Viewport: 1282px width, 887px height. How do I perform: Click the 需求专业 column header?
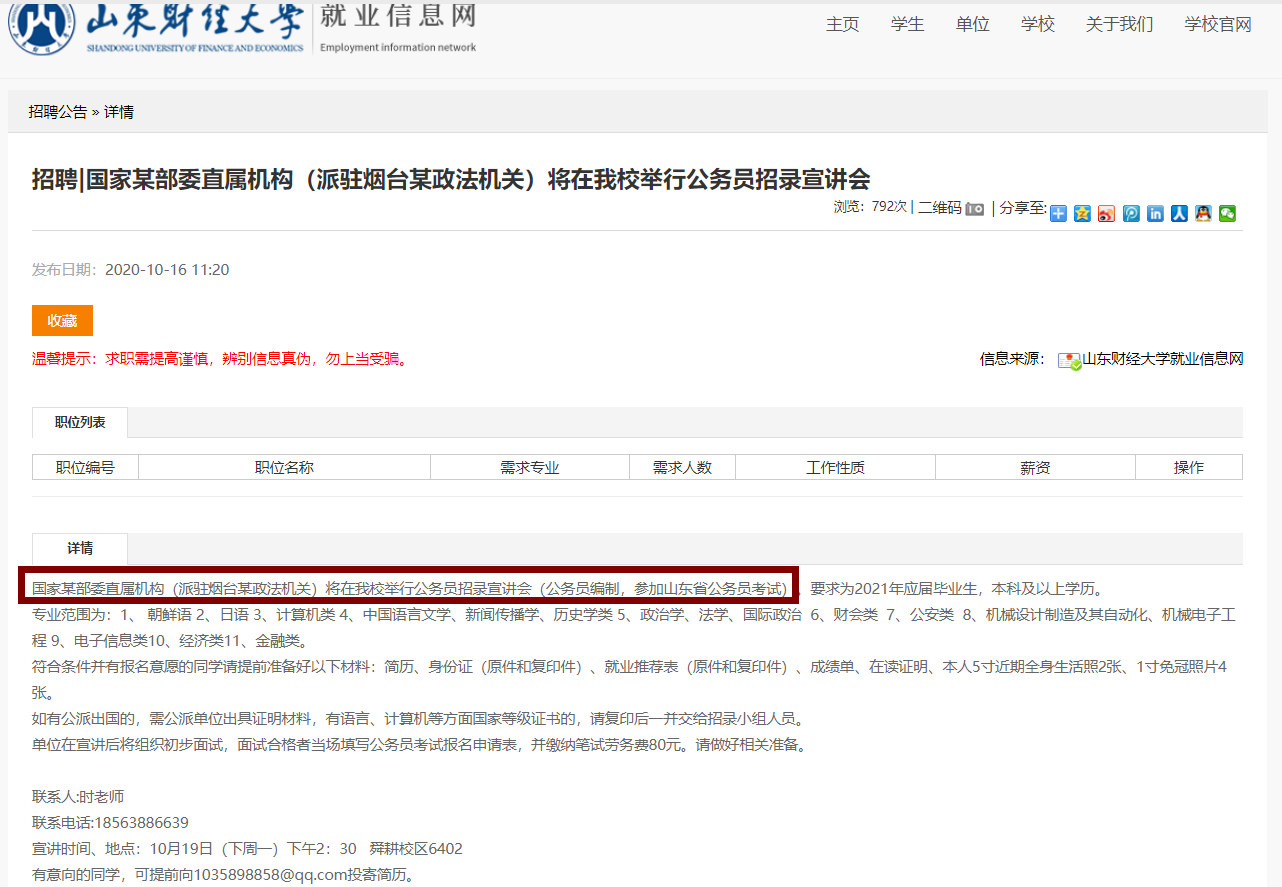click(x=530, y=467)
